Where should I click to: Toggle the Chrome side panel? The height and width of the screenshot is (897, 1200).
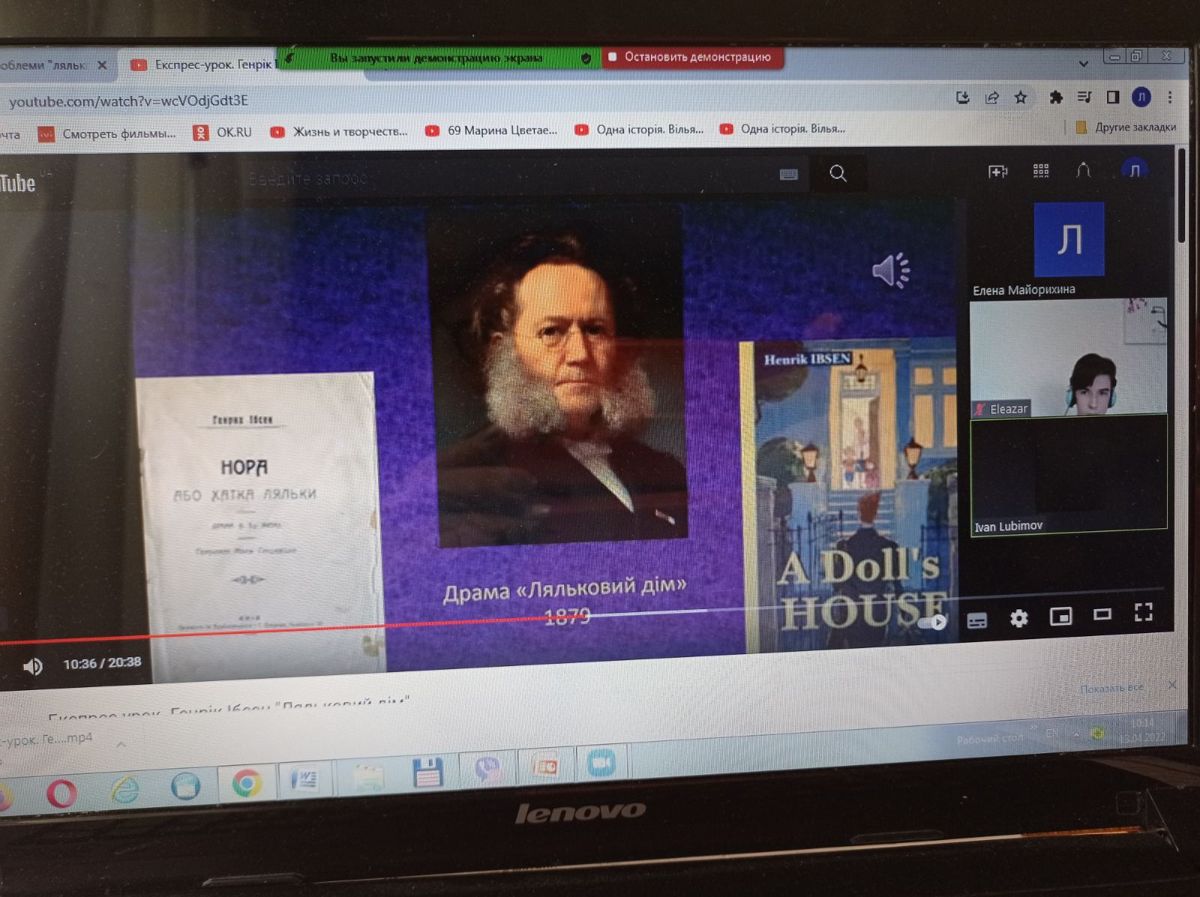point(1112,97)
